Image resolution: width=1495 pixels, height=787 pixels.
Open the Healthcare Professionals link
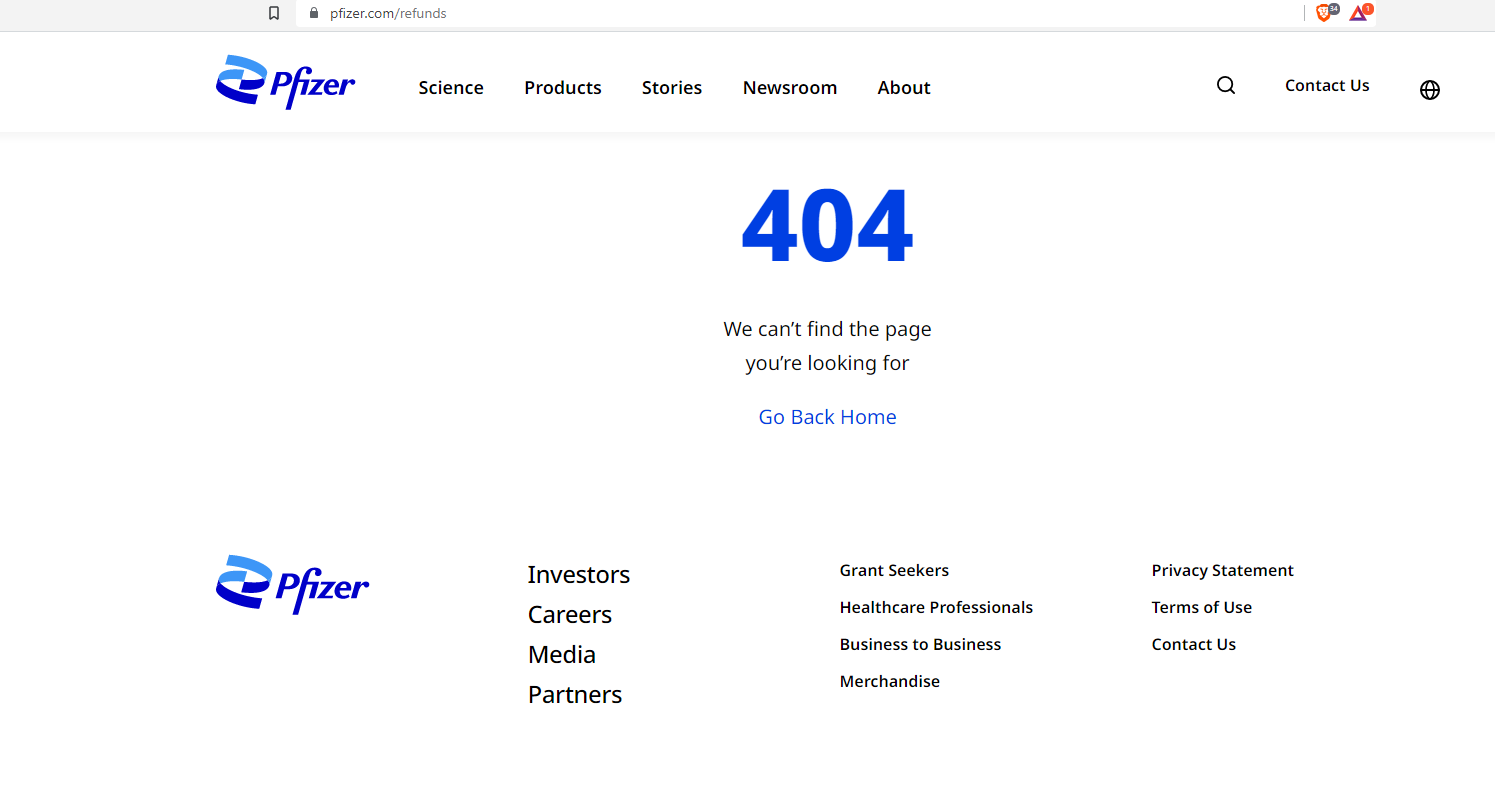936,608
